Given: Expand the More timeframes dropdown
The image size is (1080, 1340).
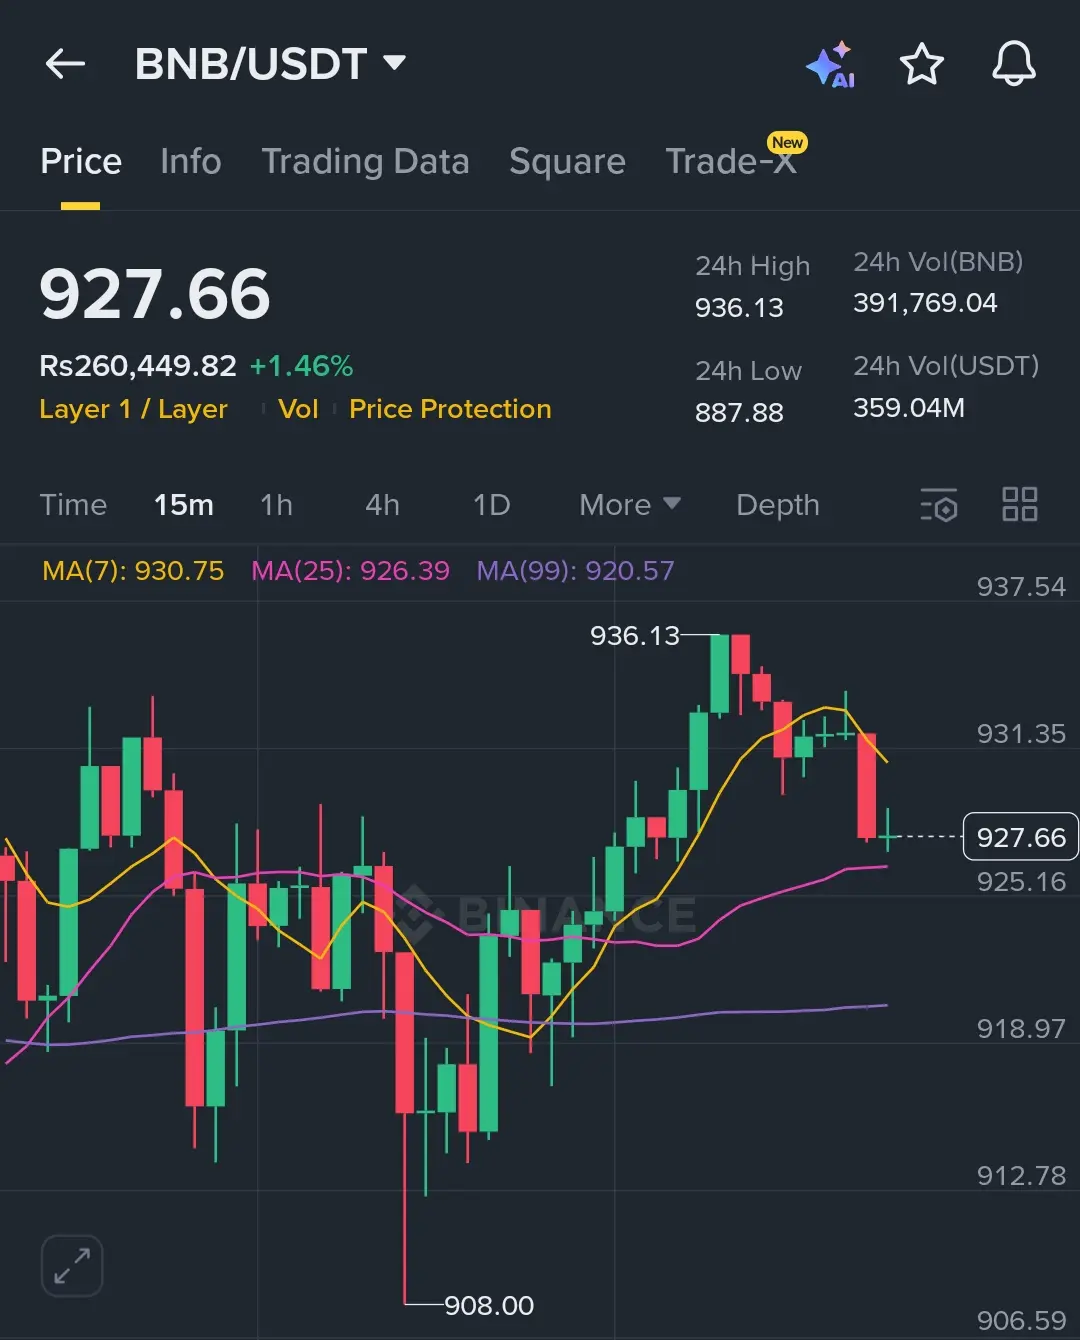Looking at the screenshot, I should click(629, 505).
